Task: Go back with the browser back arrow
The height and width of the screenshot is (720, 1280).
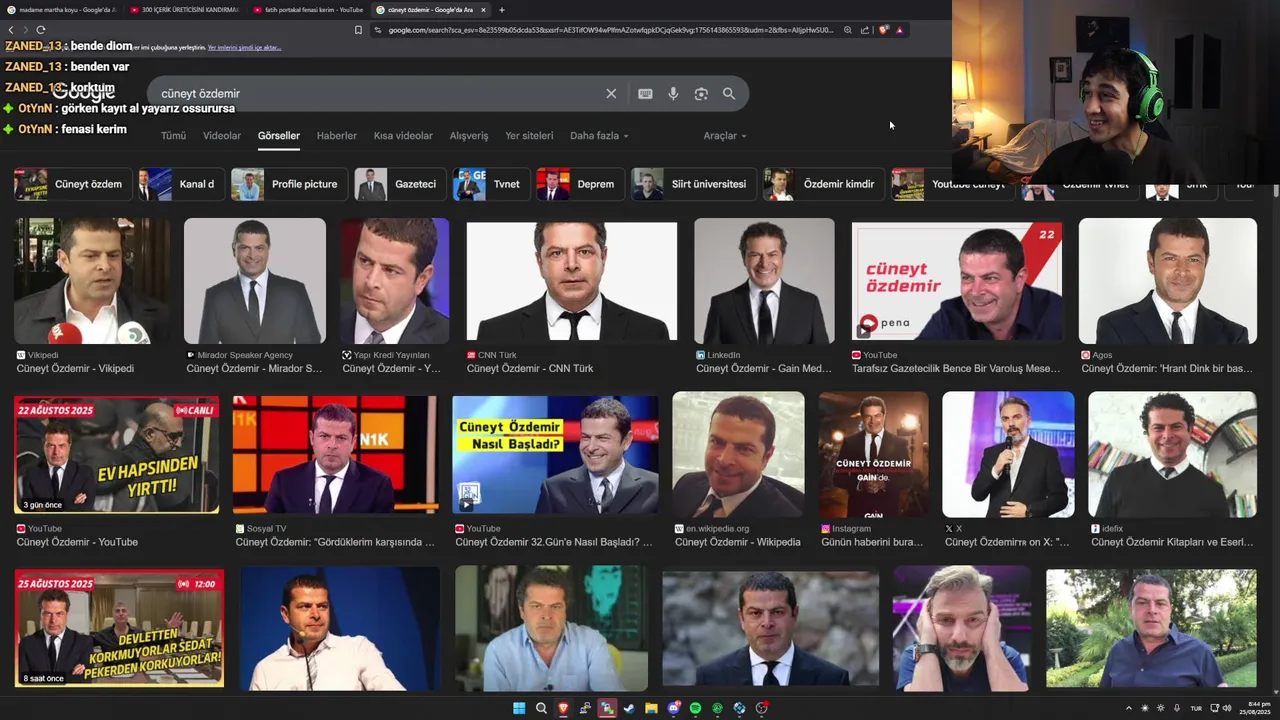Action: click(x=11, y=30)
